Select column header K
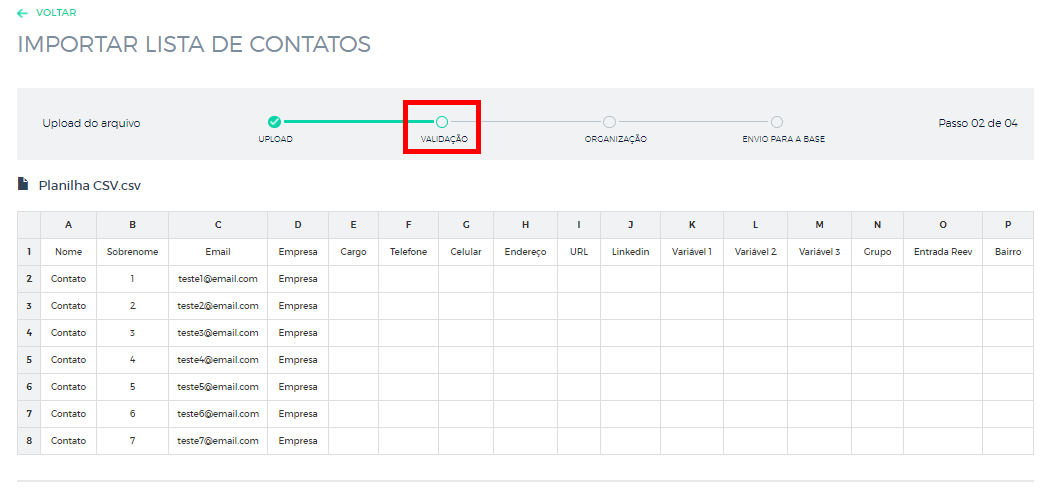 692,225
